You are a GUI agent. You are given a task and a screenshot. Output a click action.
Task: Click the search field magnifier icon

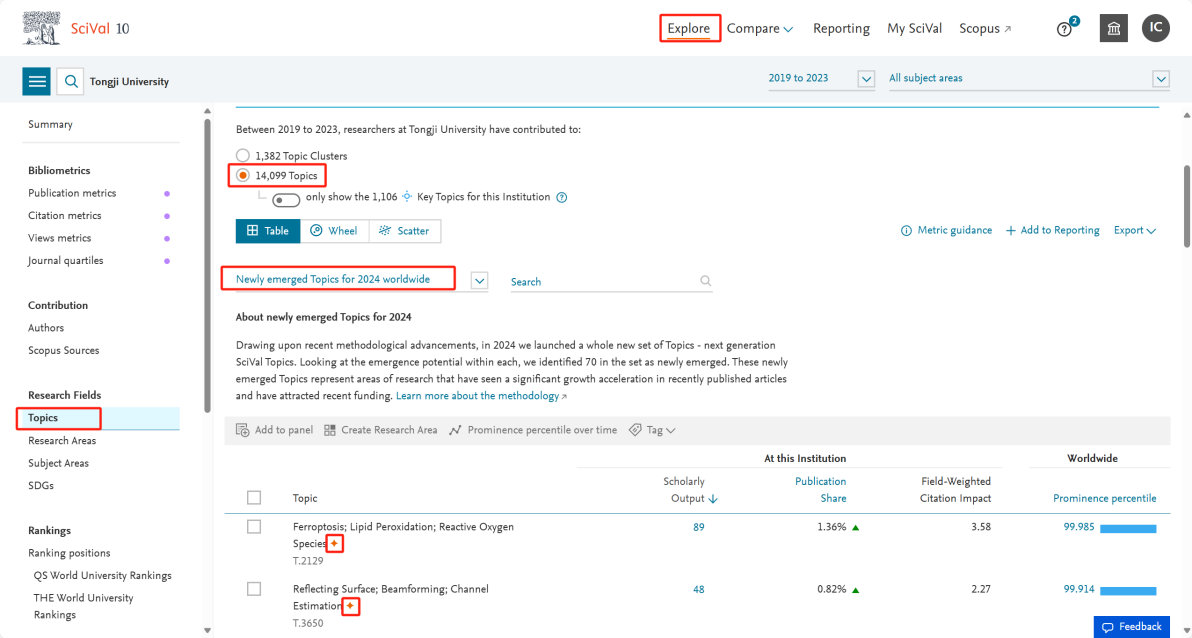coord(705,281)
